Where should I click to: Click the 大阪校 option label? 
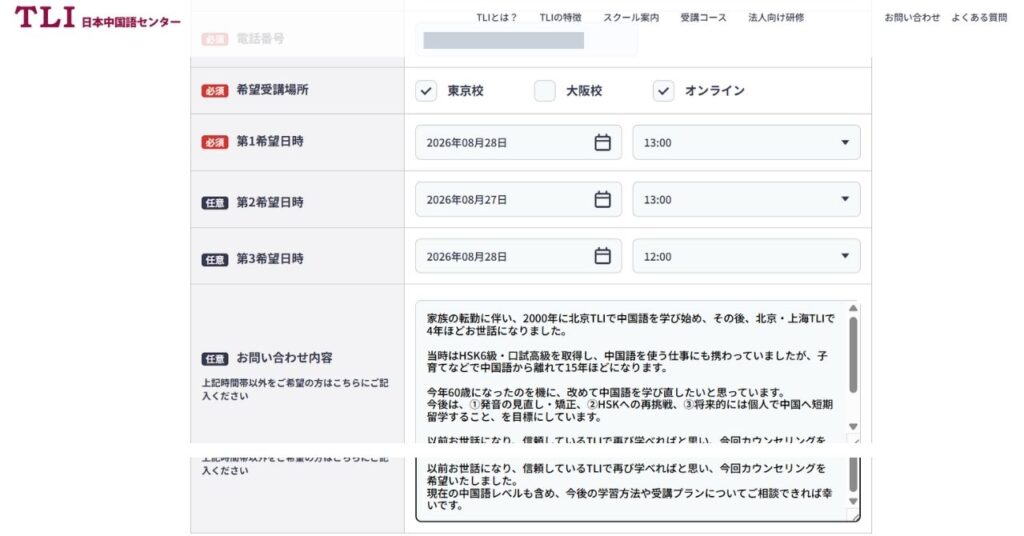584,91
